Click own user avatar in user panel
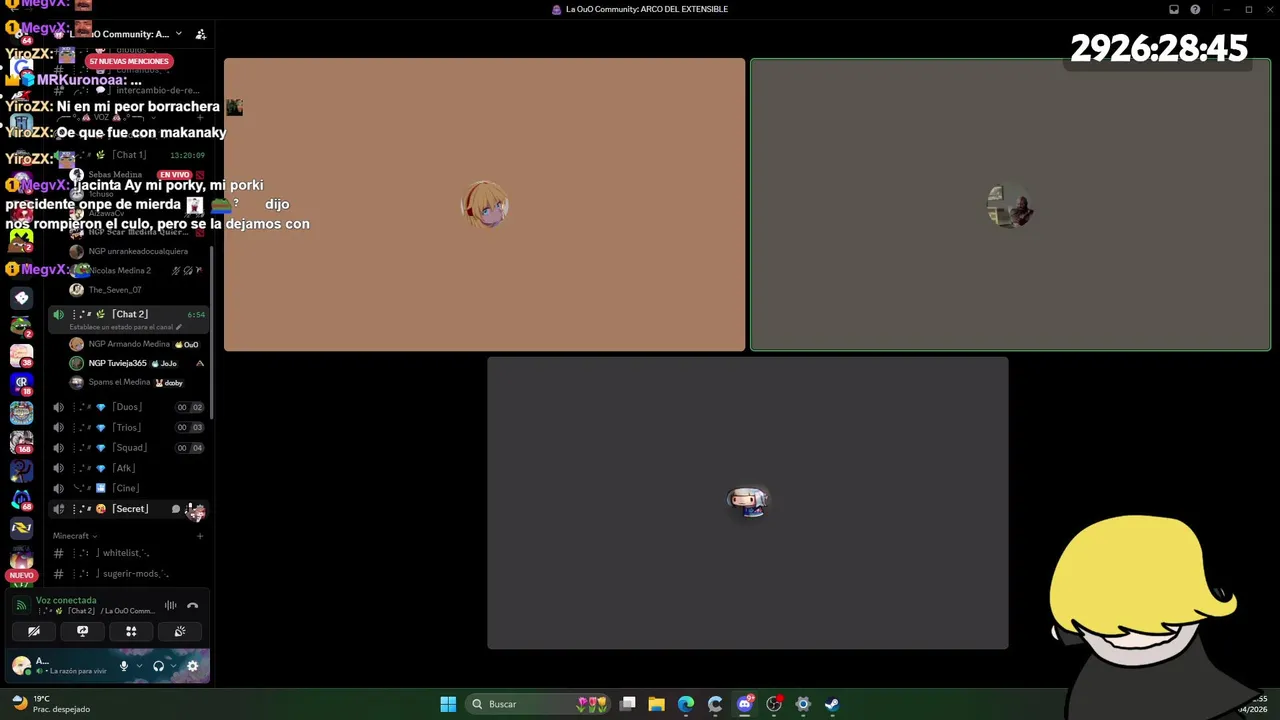This screenshot has height=720, width=1280. (x=21, y=666)
